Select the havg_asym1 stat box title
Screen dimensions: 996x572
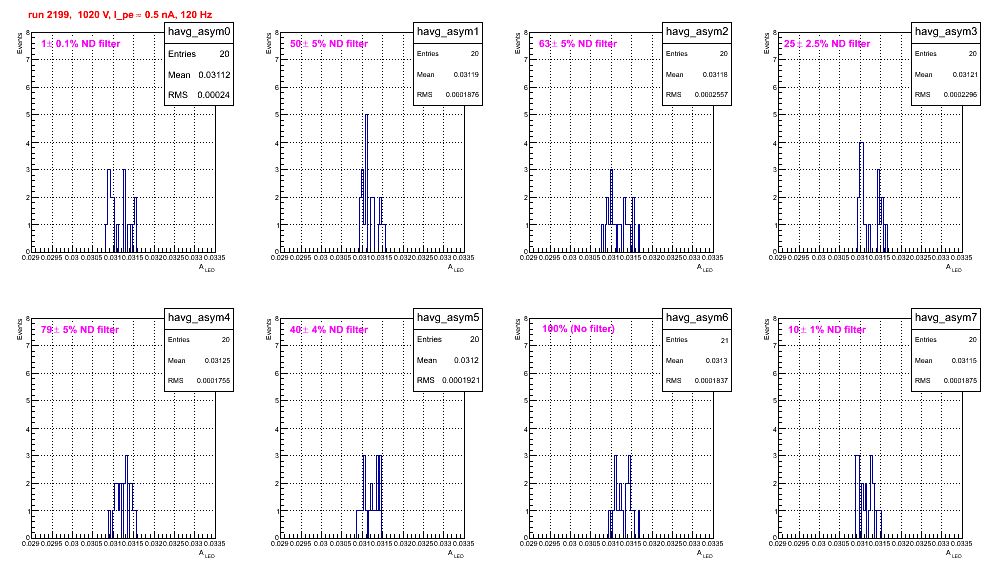click(x=448, y=32)
